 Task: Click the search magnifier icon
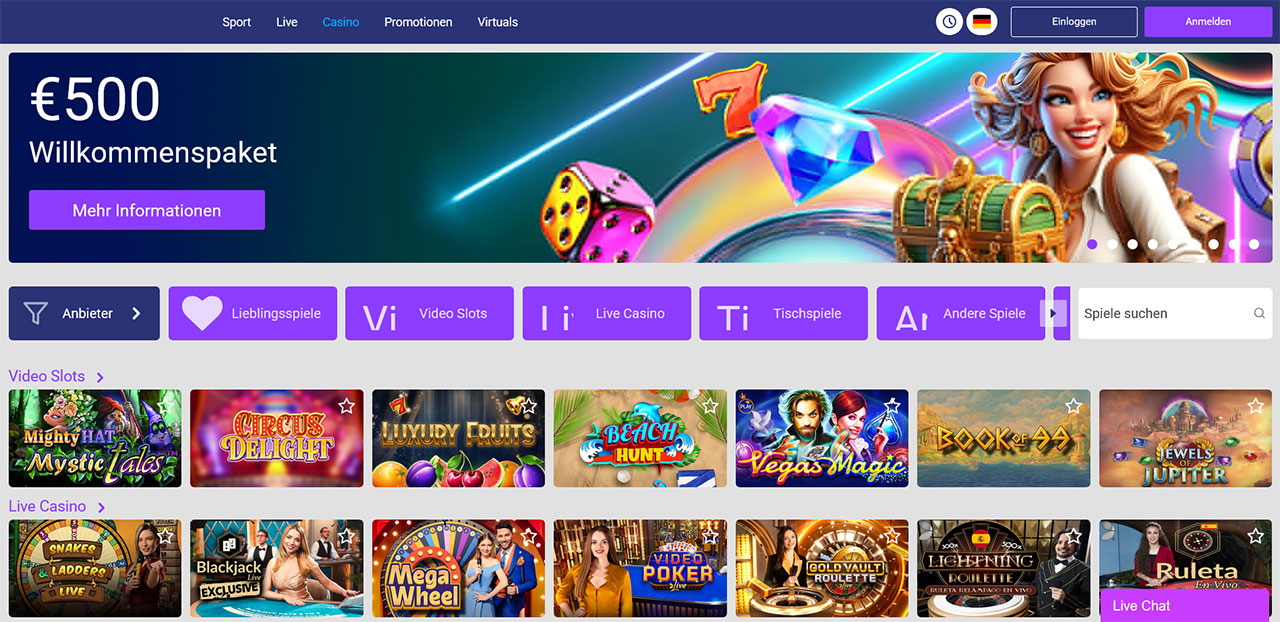pos(1259,313)
